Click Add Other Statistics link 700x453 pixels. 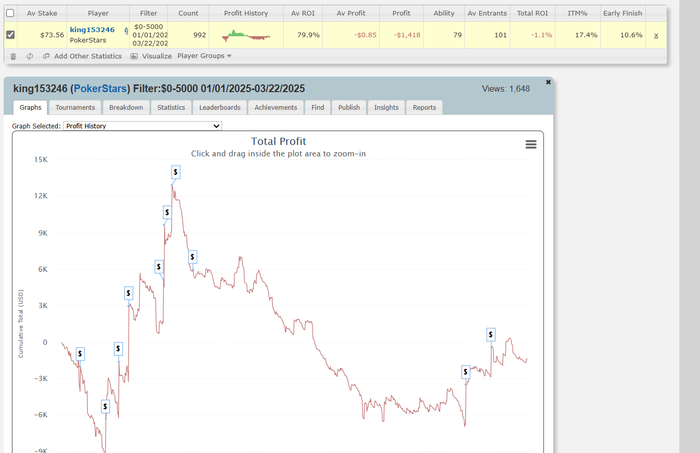[x=88, y=56]
